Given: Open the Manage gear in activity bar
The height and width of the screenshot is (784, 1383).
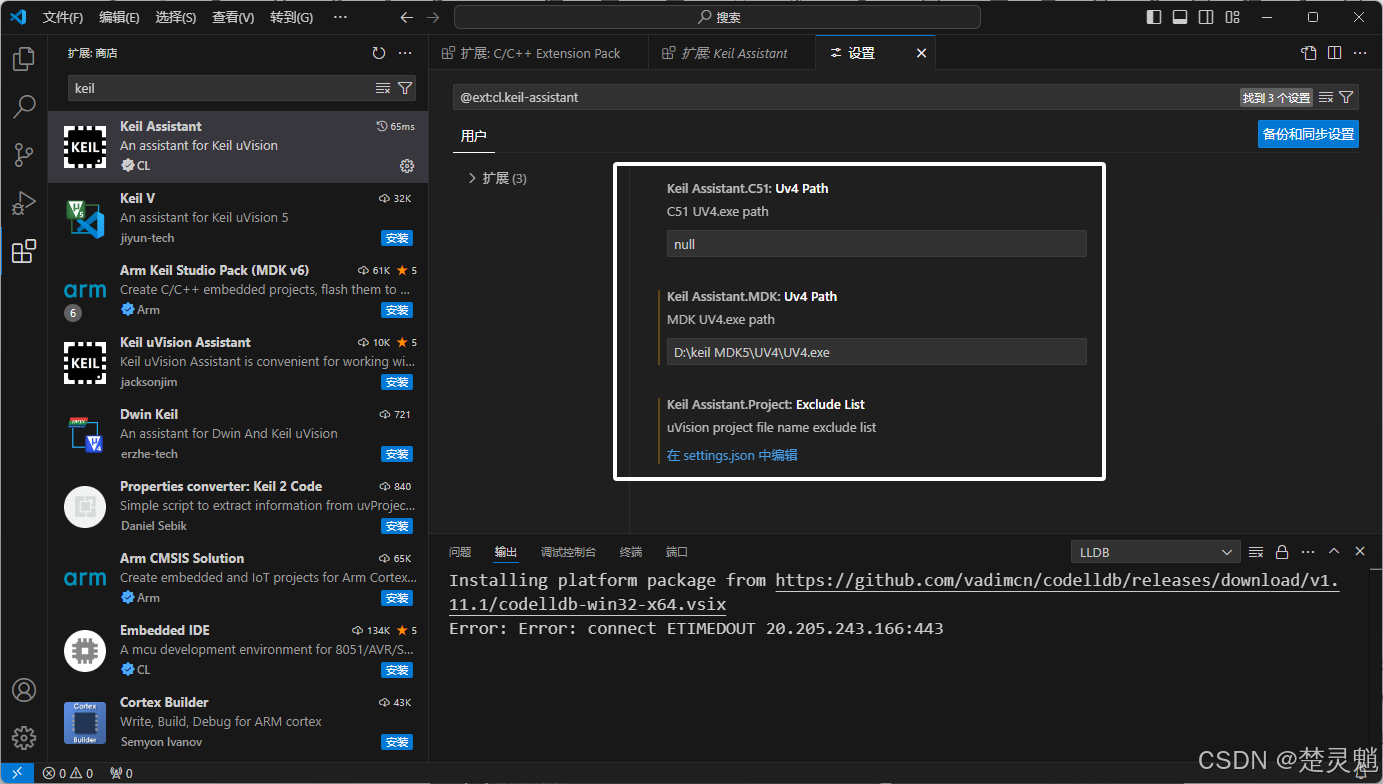Looking at the screenshot, I should 24,738.
